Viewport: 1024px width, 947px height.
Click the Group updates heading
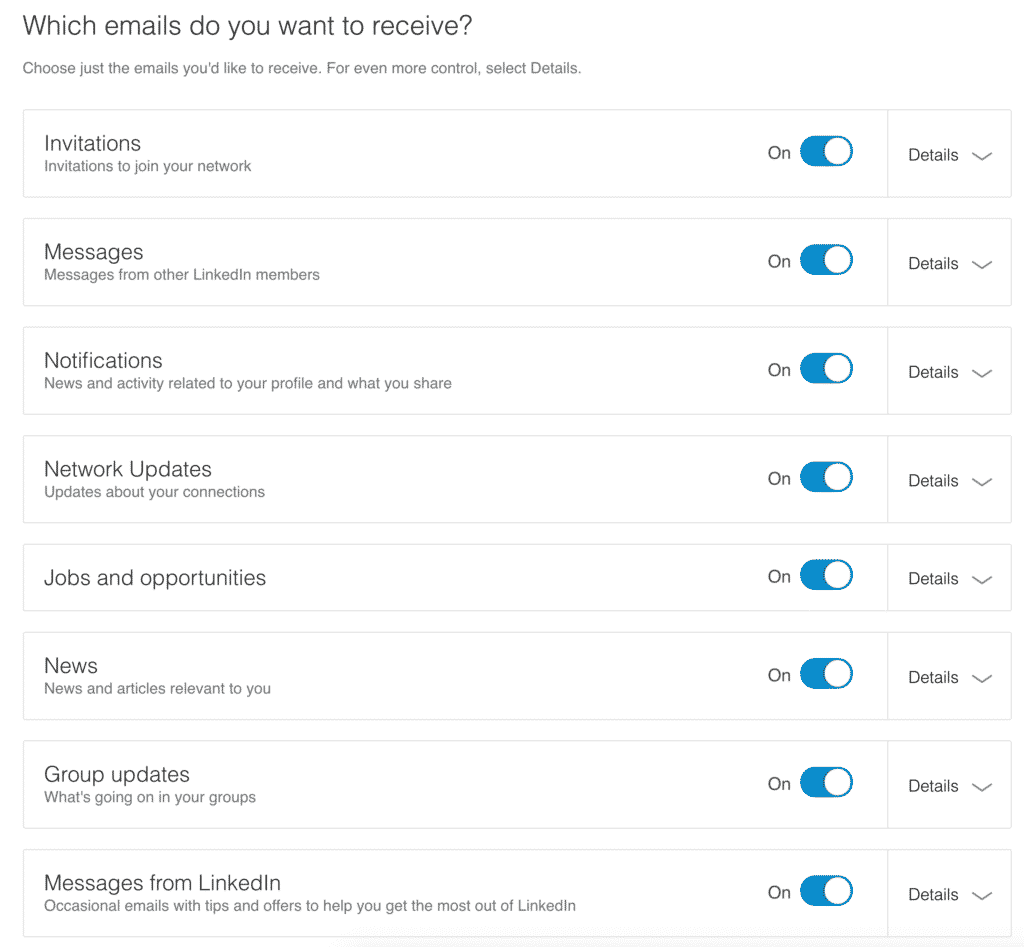coord(117,774)
